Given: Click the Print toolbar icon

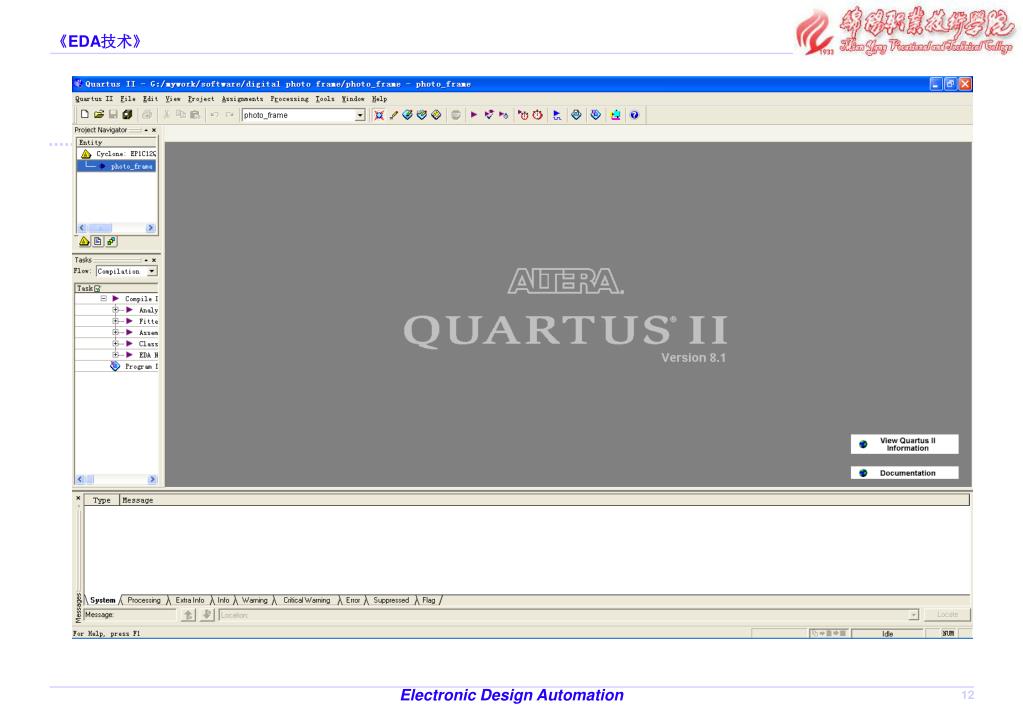Looking at the screenshot, I should pyautogui.click(x=147, y=115).
